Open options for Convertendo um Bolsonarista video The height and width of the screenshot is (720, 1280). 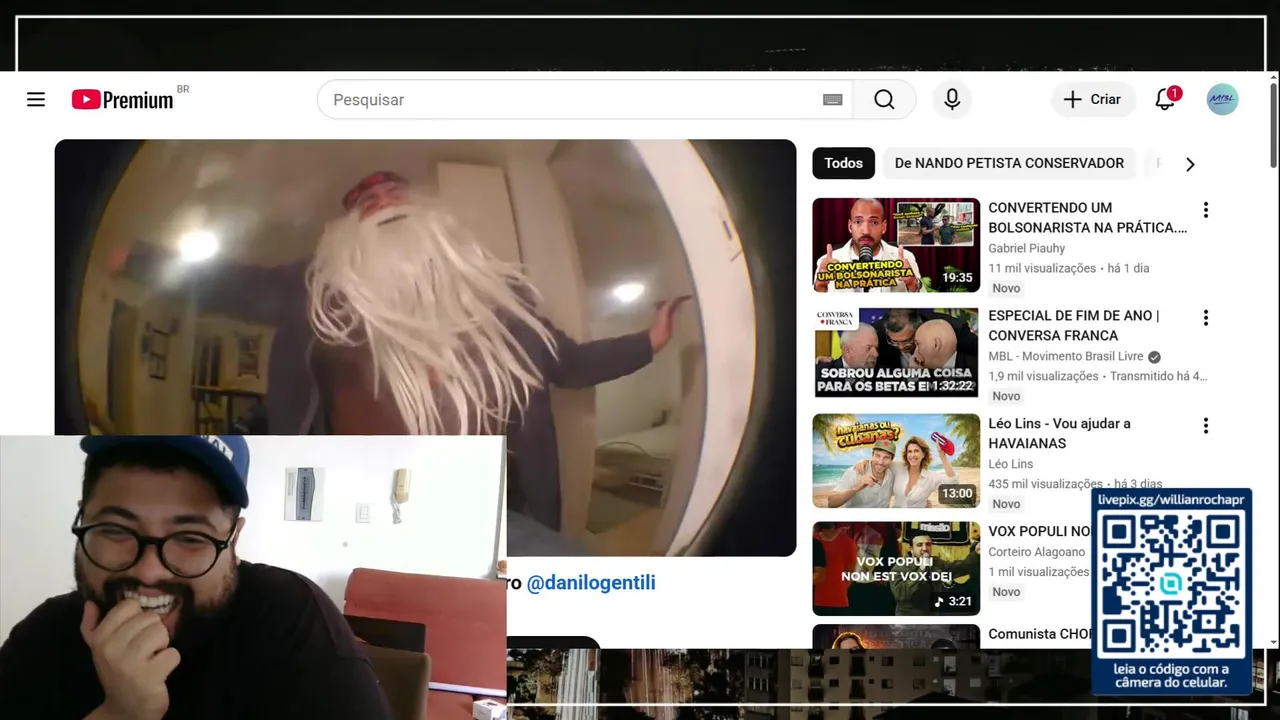click(x=1205, y=210)
